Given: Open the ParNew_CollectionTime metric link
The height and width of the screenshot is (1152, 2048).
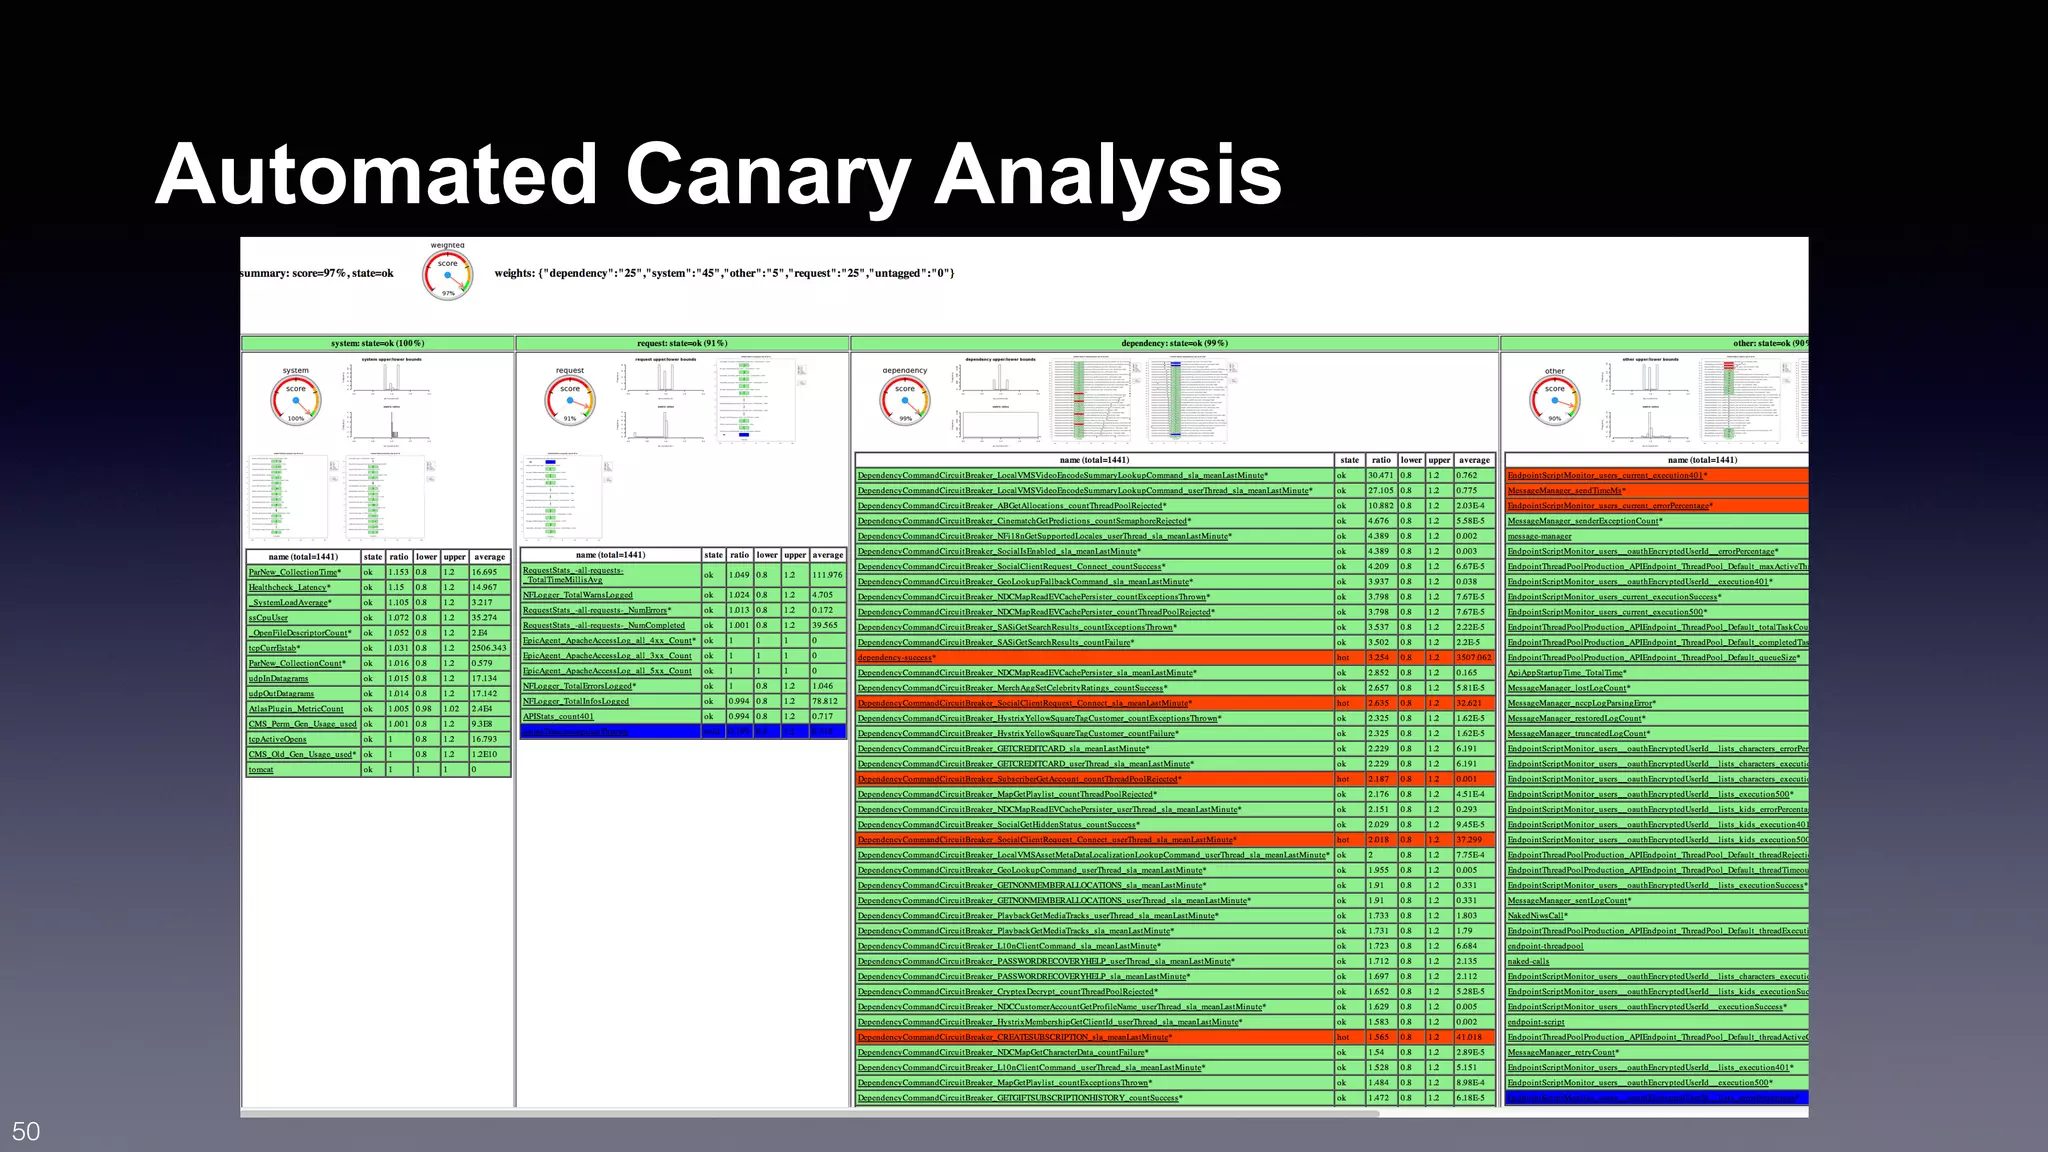Looking at the screenshot, I should tap(295, 573).
